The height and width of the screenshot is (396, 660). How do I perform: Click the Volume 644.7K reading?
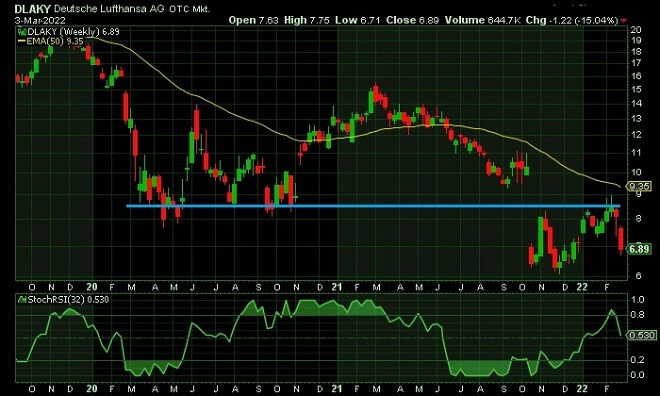coord(483,20)
